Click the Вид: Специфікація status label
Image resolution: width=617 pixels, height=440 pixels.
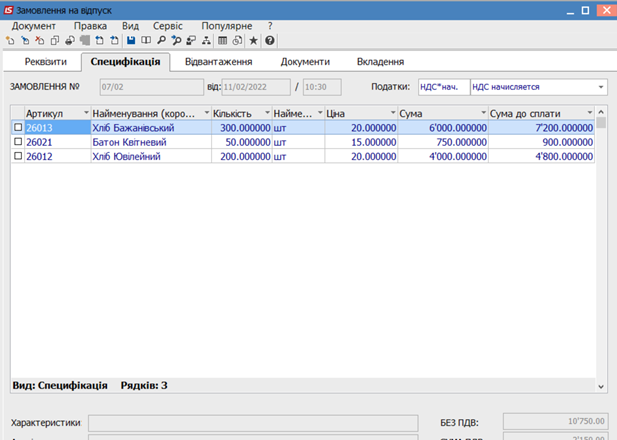coord(60,385)
